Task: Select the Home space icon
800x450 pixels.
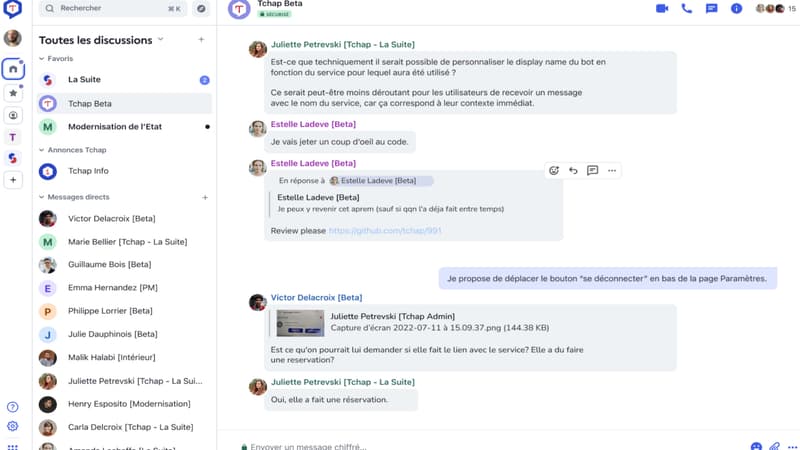Action: click(13, 69)
